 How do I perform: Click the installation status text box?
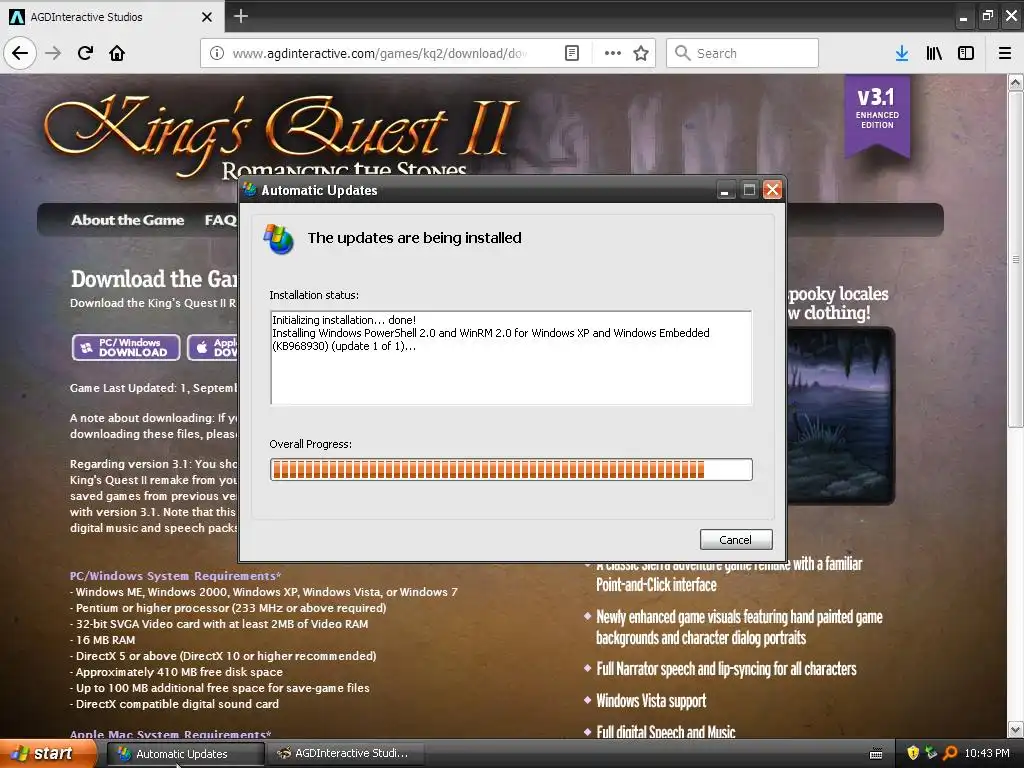pos(511,357)
